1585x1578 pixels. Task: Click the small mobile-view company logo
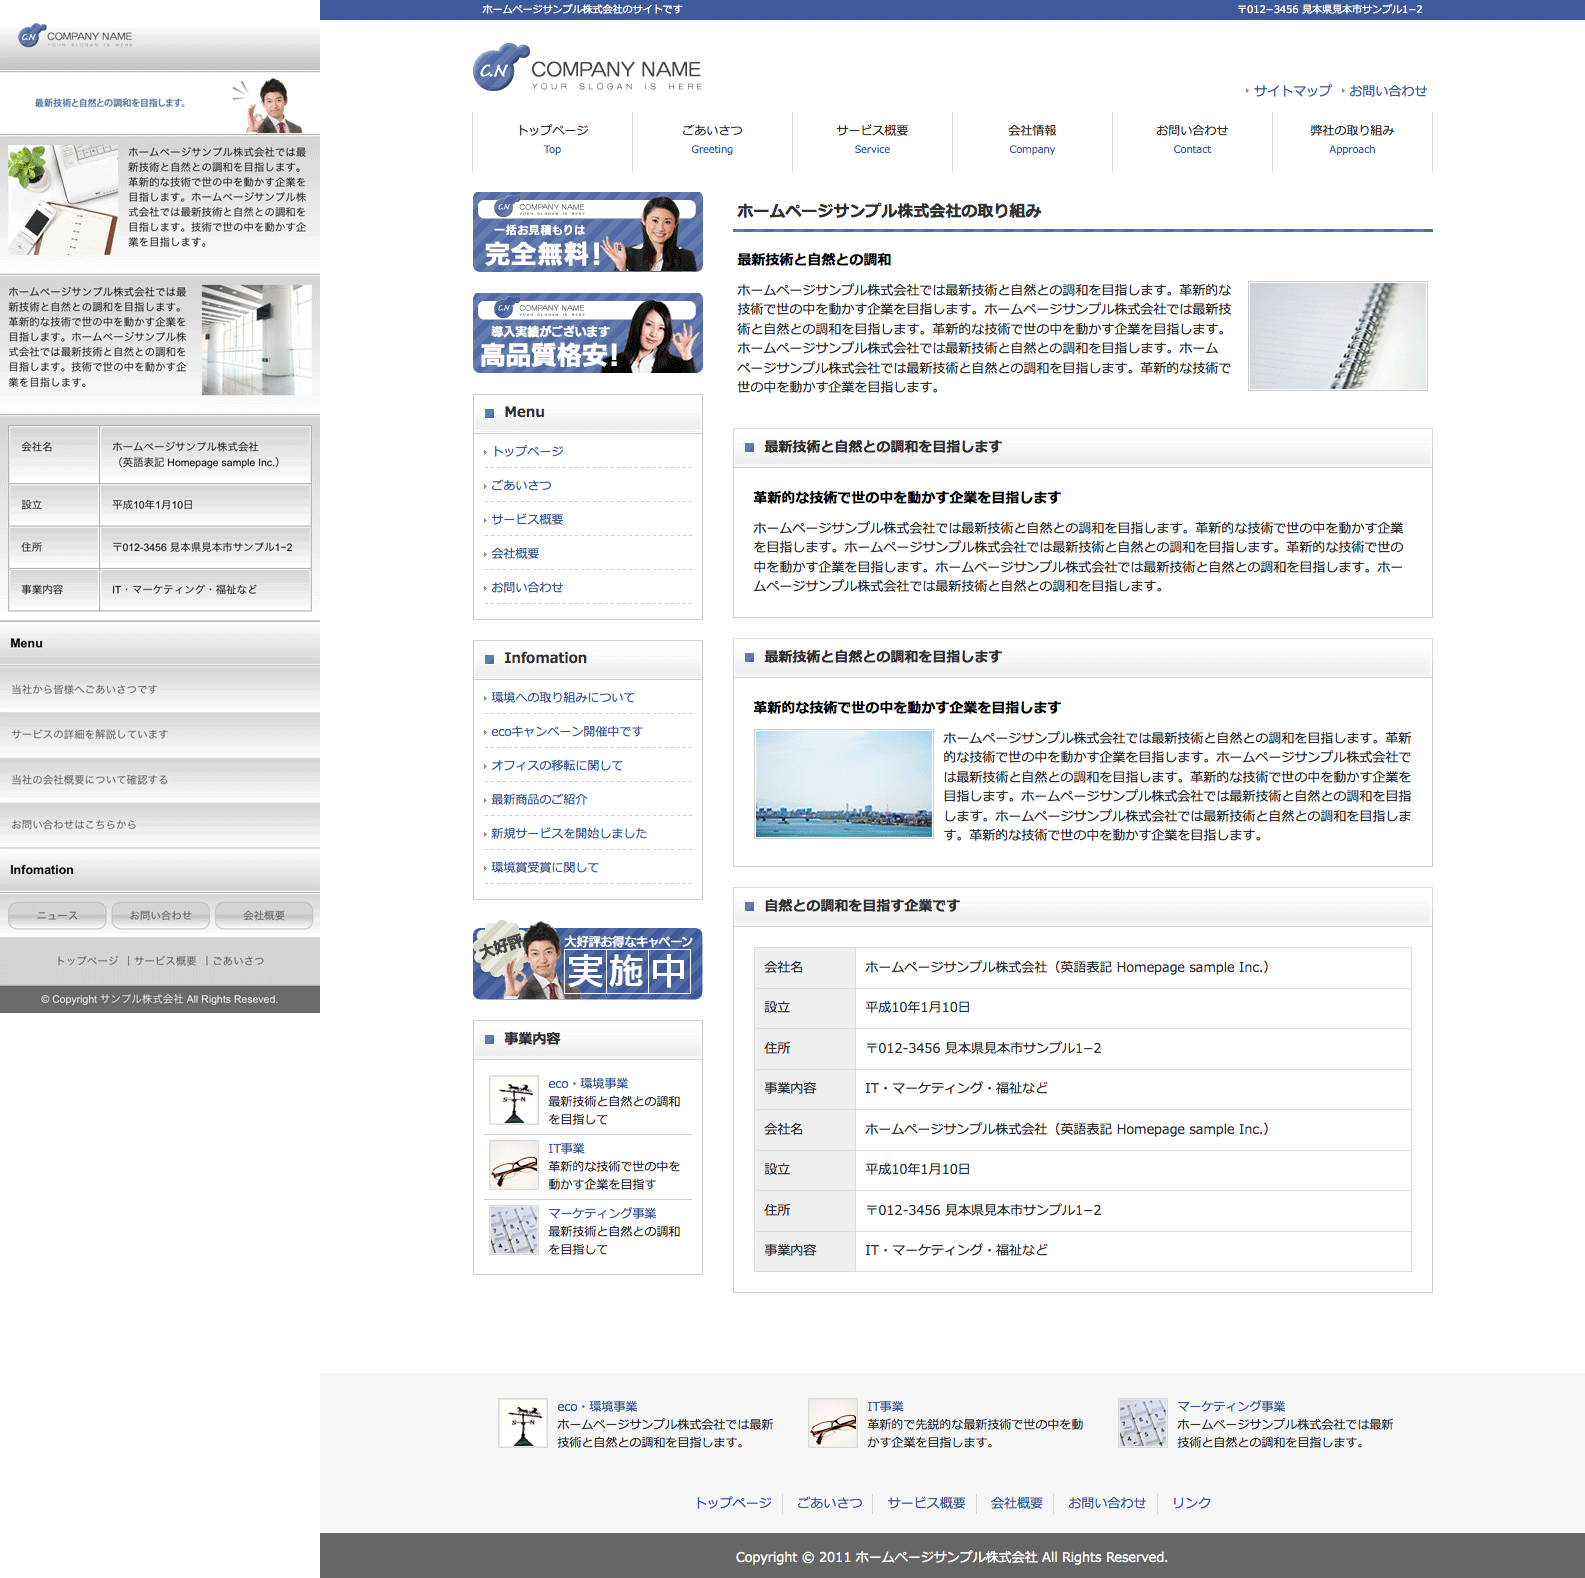pos(75,37)
